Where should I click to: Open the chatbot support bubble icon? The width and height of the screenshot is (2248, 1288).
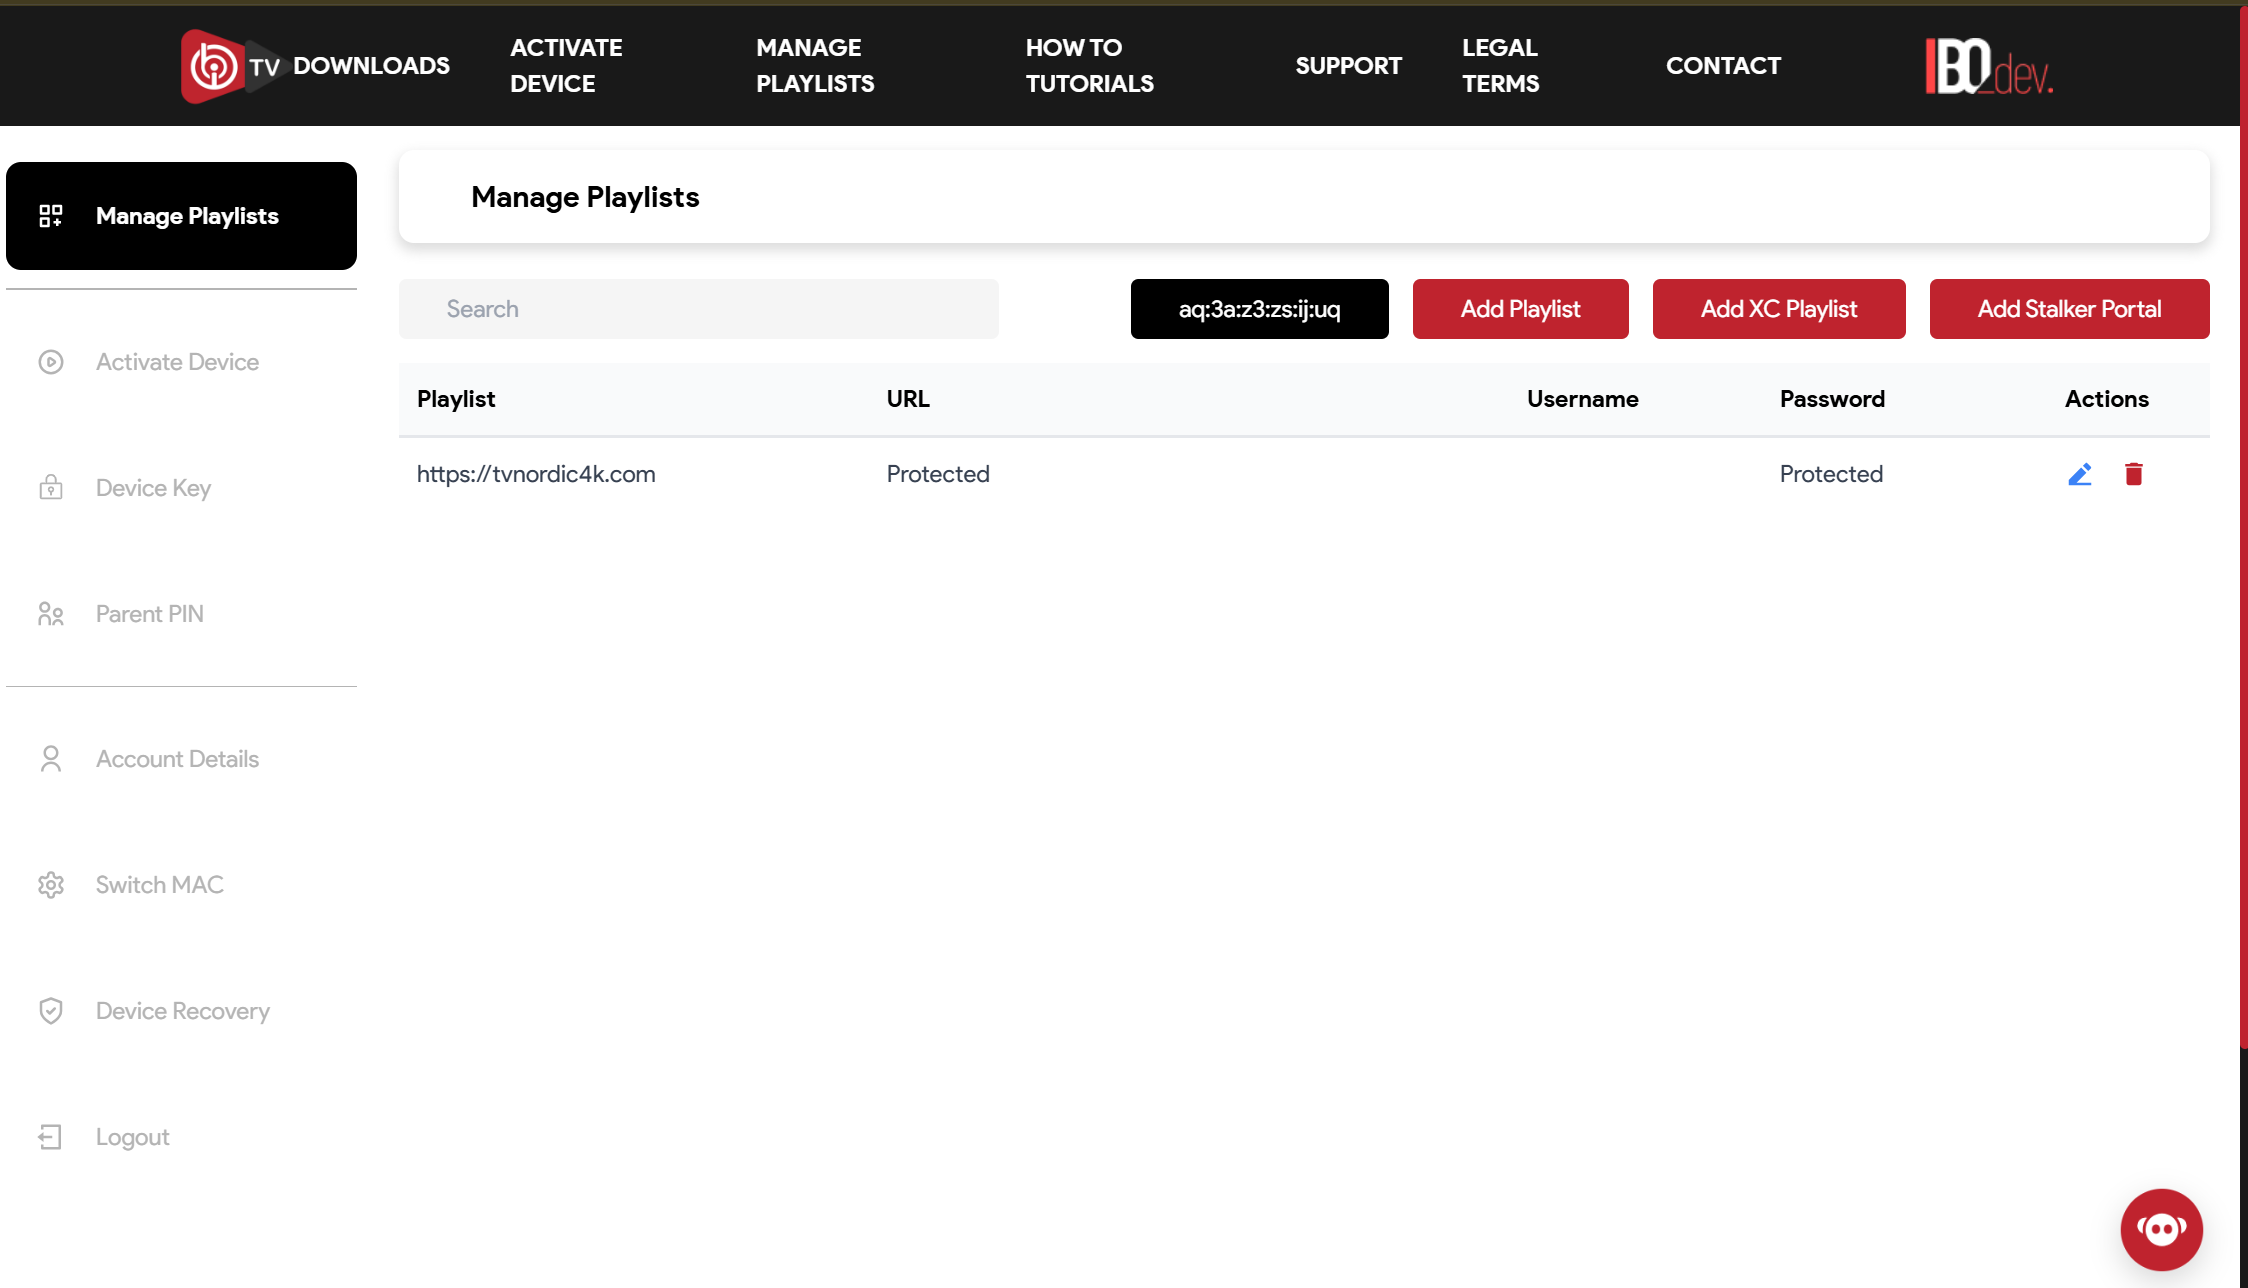coord(2162,1229)
